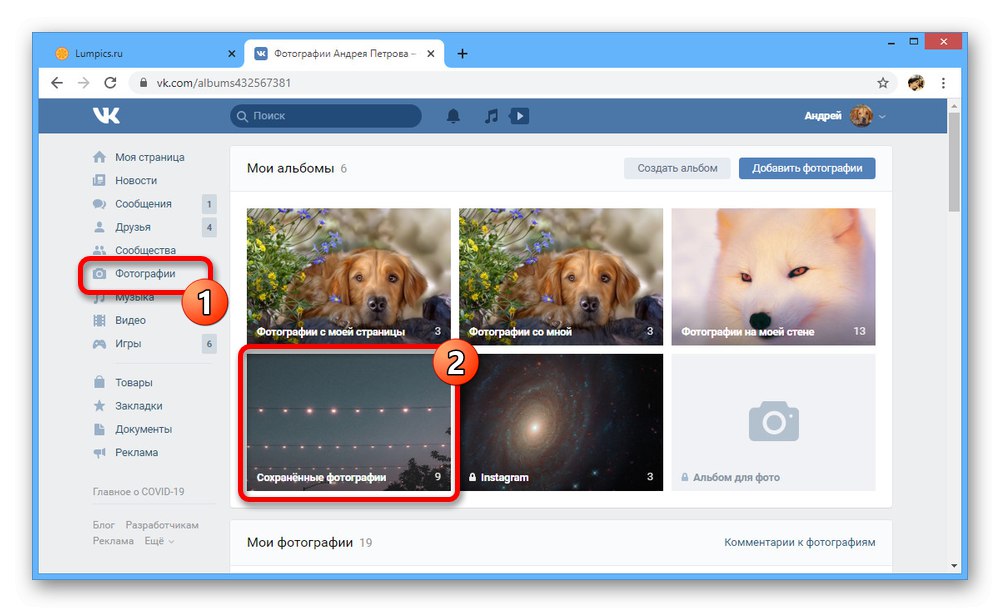This screenshot has width=1000, height=612.
Task: Click Добавить фотографии button
Action: coord(807,168)
